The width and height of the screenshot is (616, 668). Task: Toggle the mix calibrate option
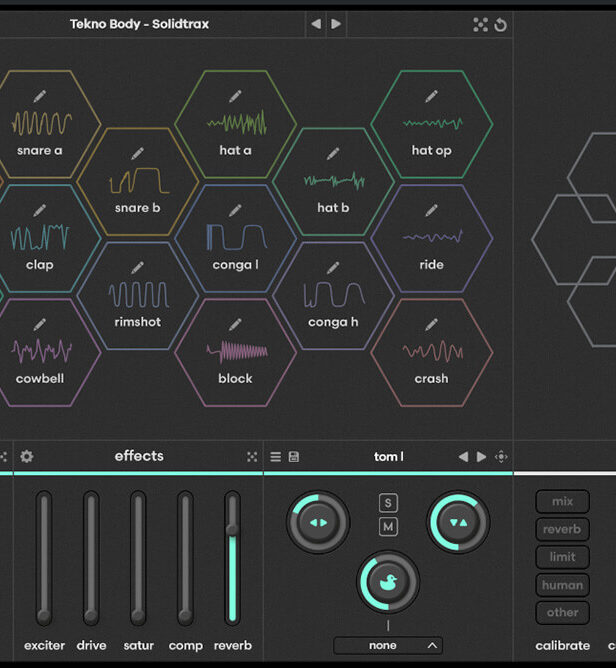[x=562, y=501]
